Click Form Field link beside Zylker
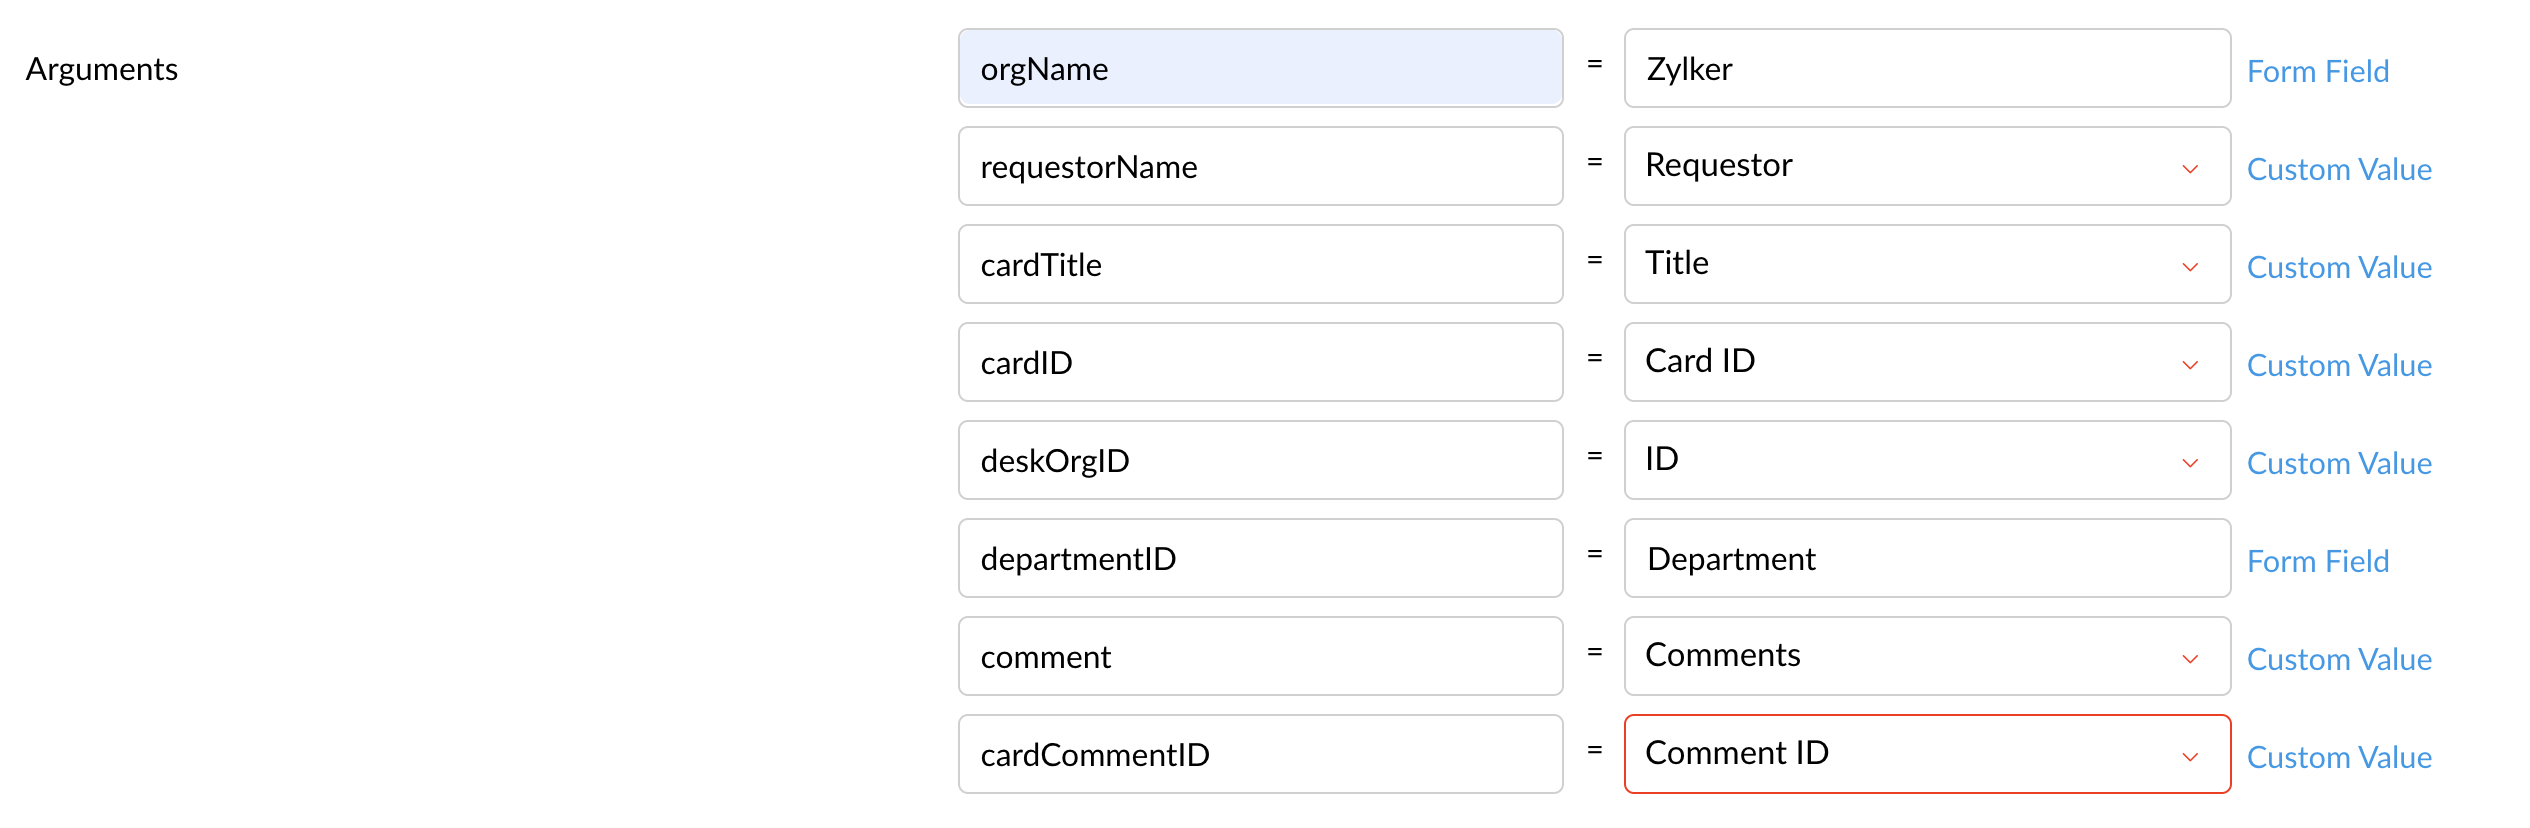This screenshot has width=2530, height=828. 2317,72
